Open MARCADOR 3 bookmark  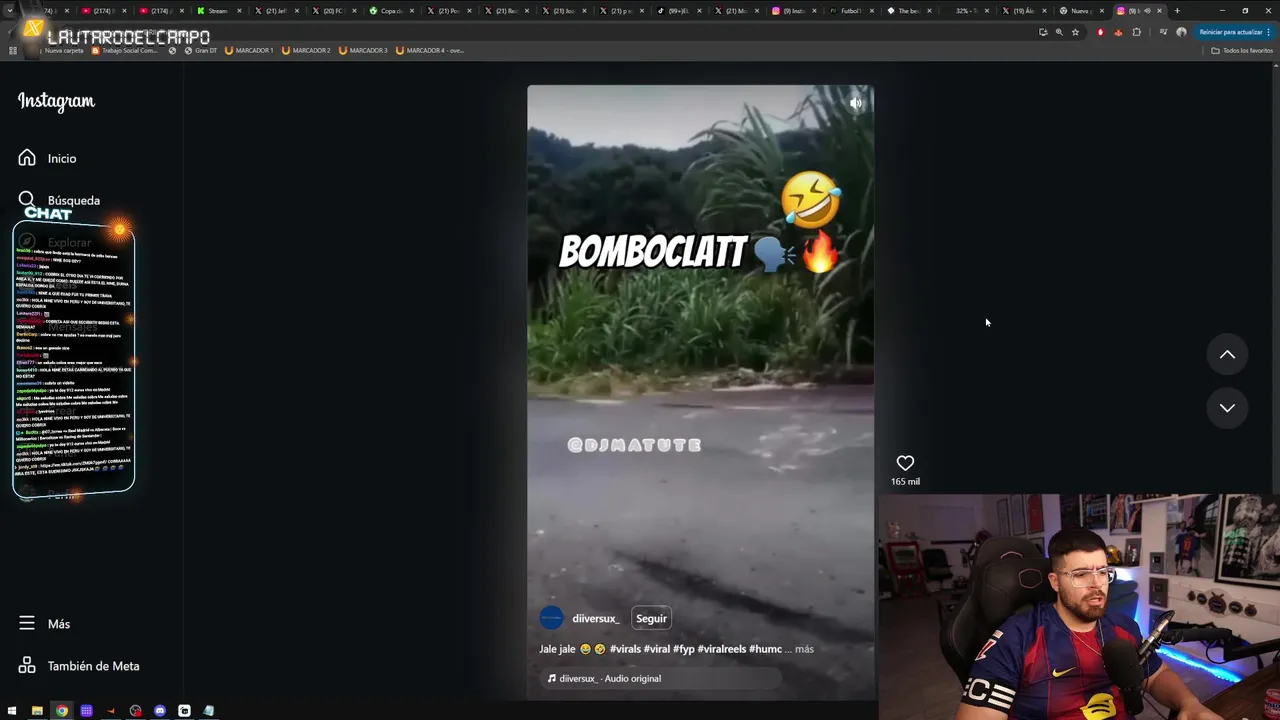[363, 50]
